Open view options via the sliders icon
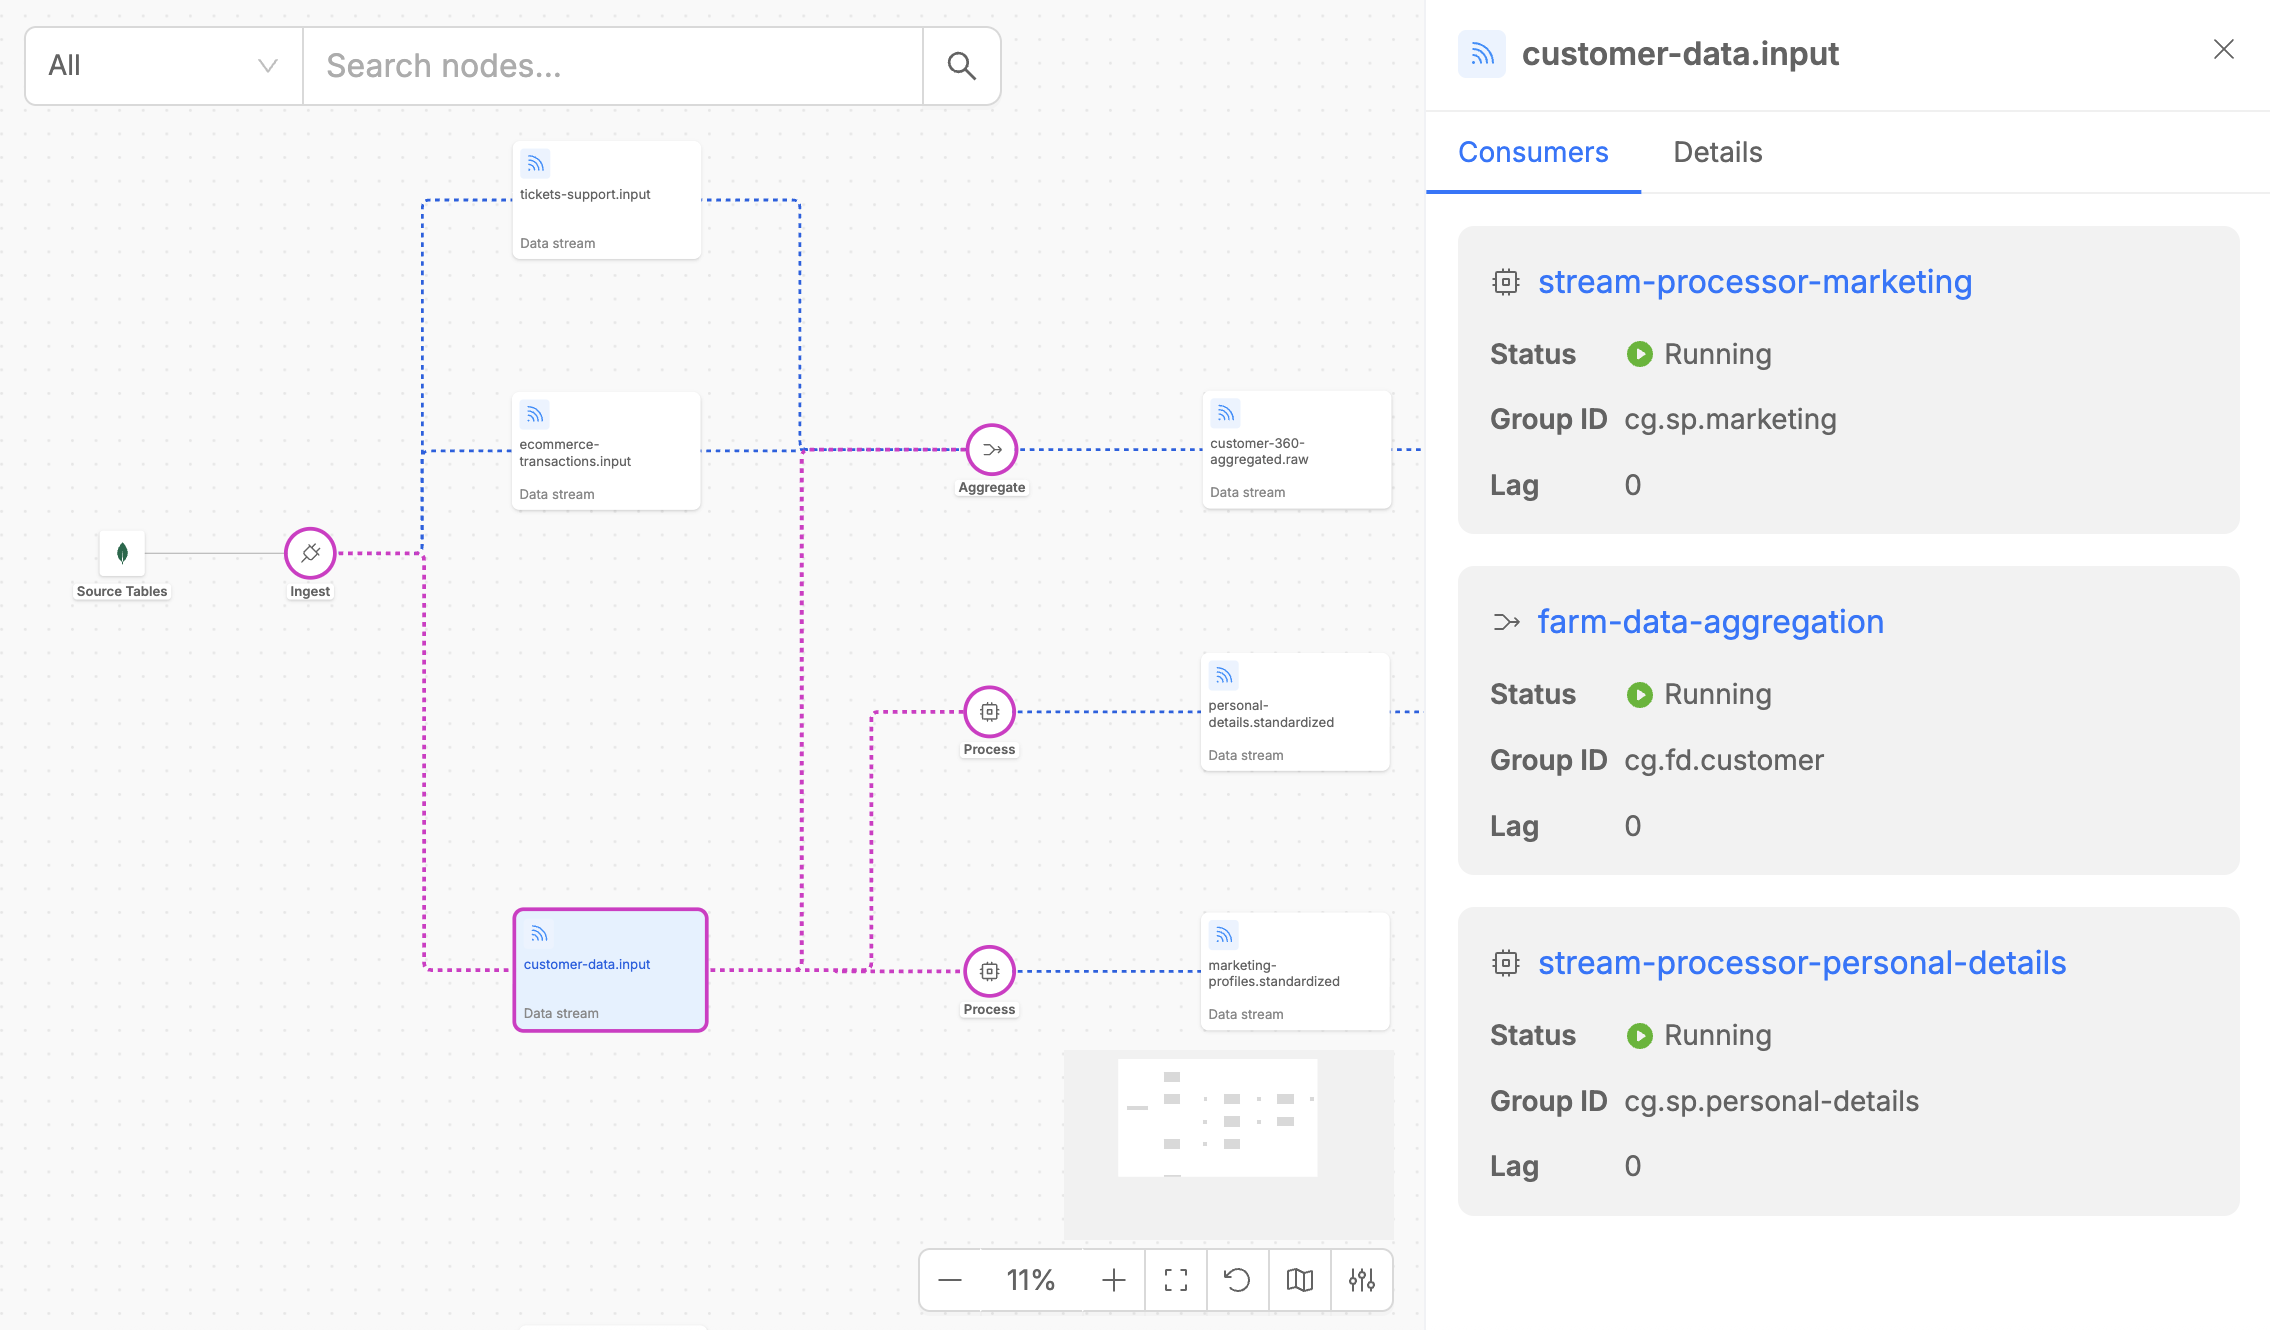The width and height of the screenshot is (2270, 1330). point(1362,1280)
